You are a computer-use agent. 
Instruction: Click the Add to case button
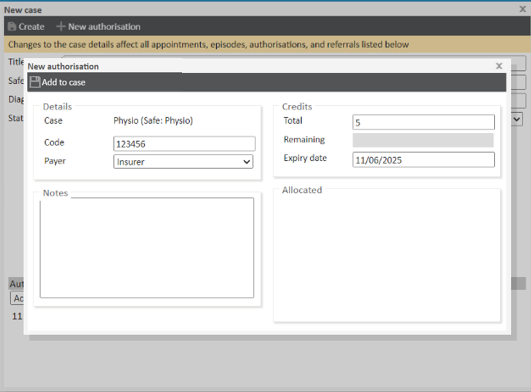point(58,82)
